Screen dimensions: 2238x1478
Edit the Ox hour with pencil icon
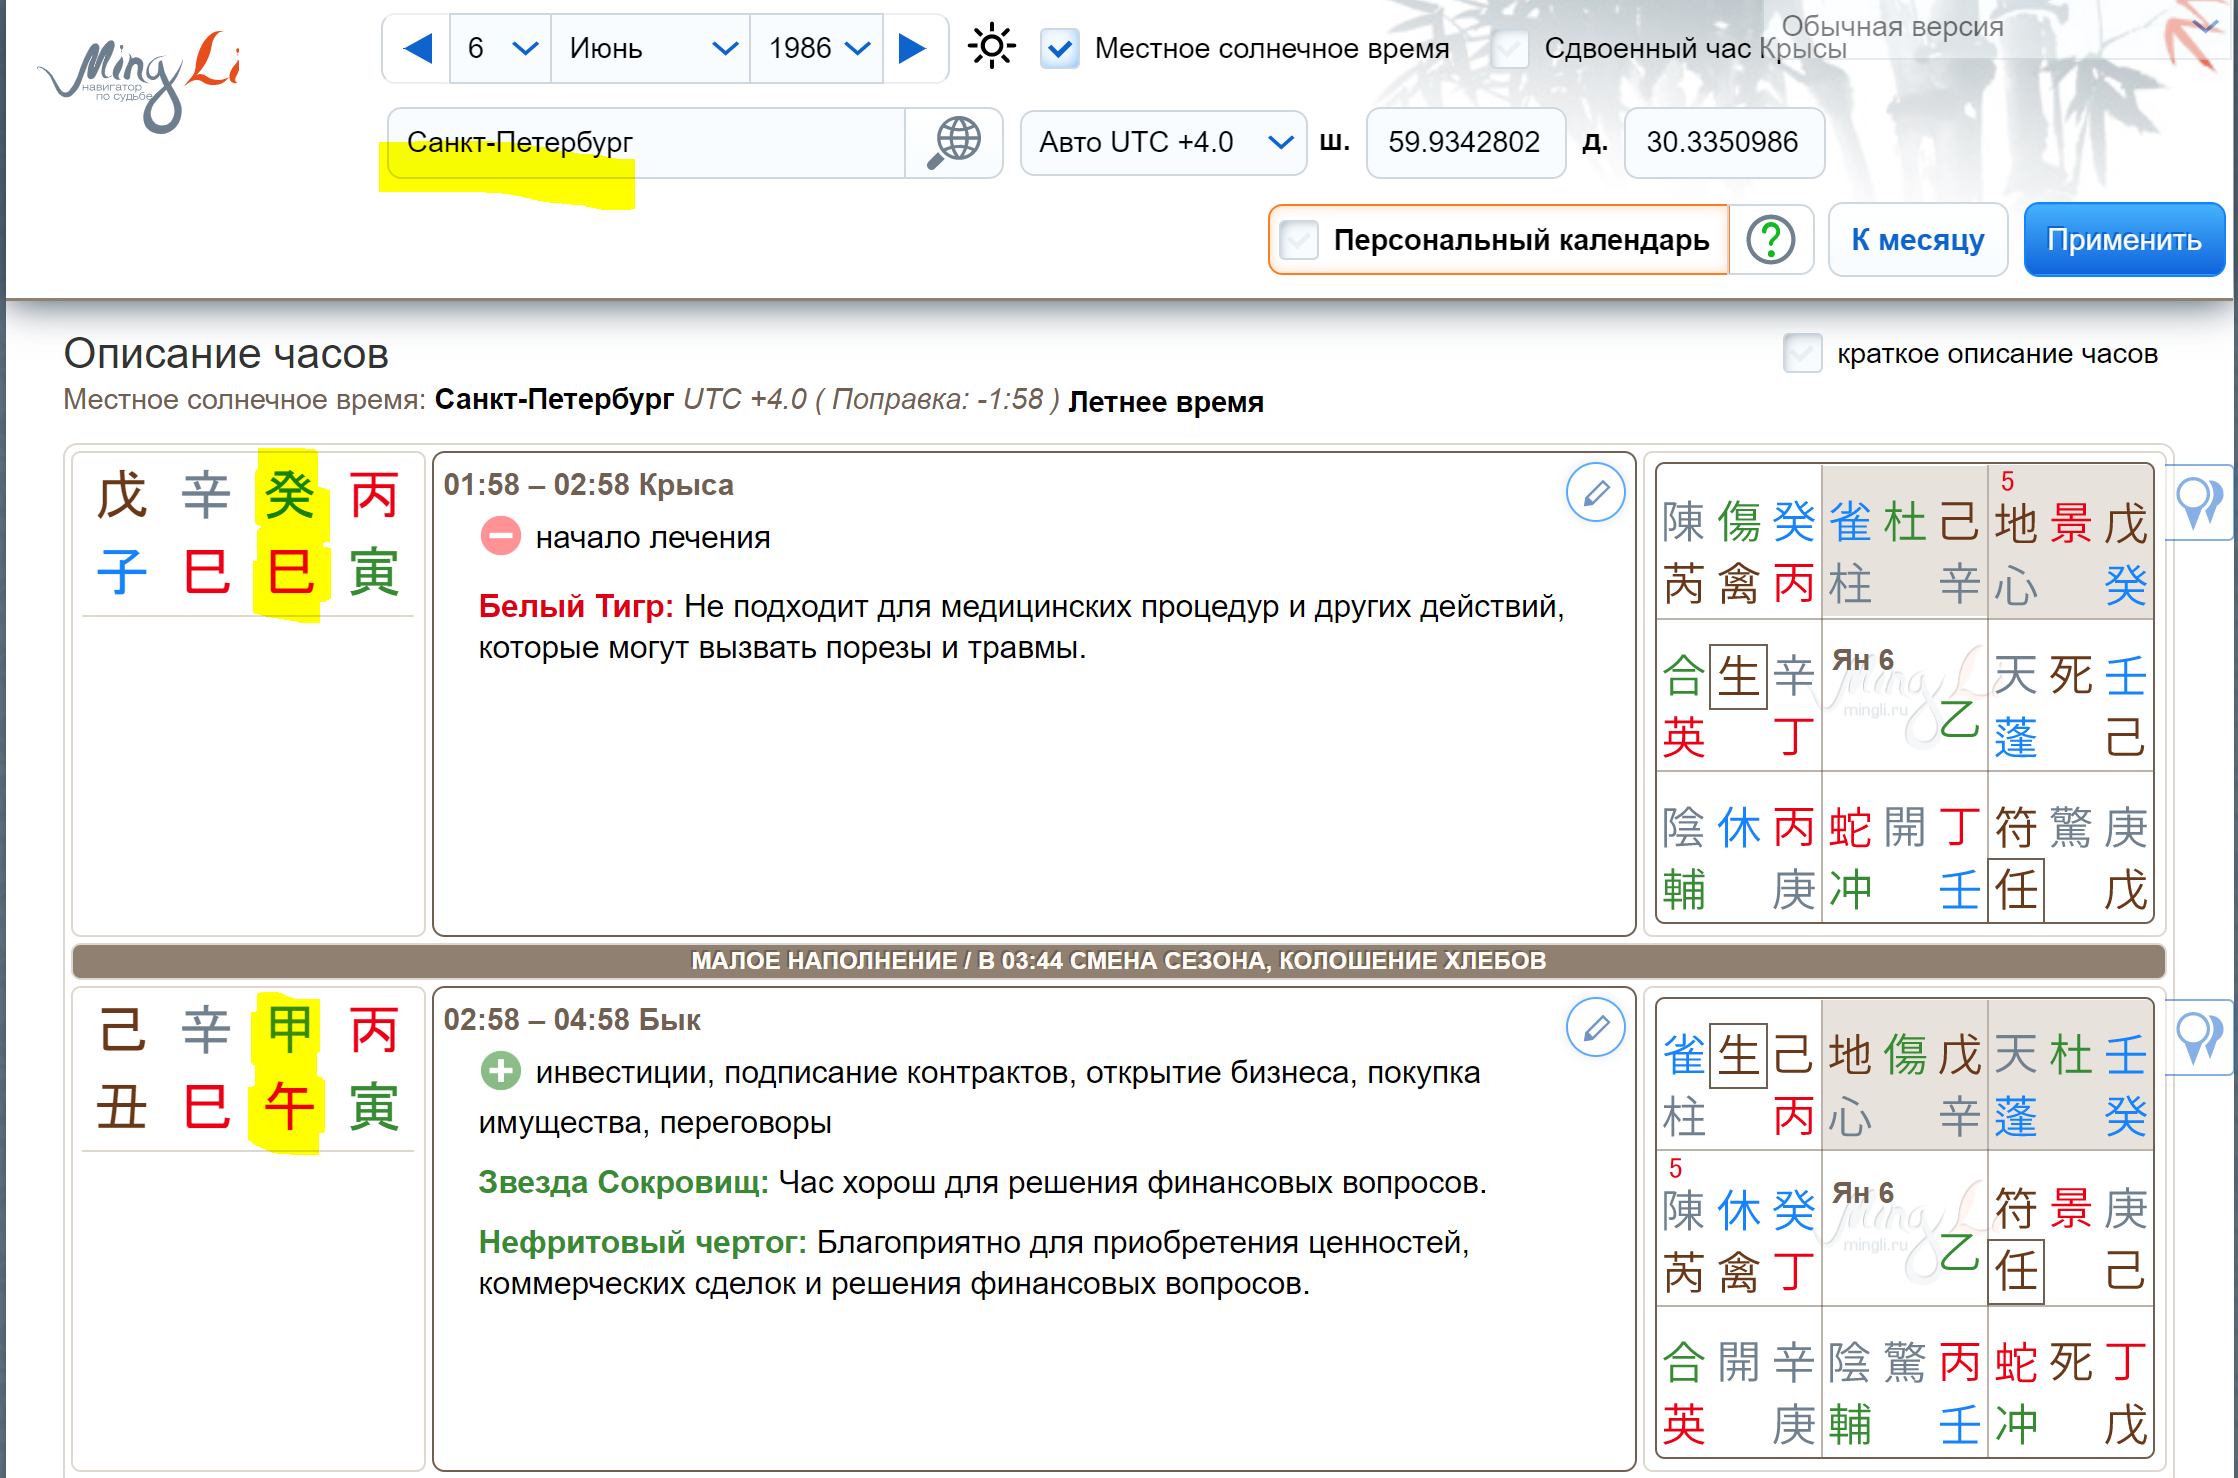[1595, 1027]
